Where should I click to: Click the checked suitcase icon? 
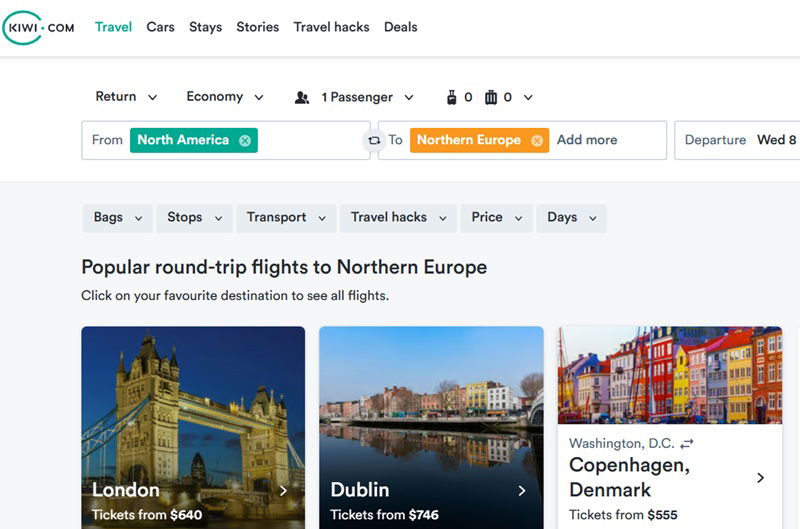[x=491, y=97]
